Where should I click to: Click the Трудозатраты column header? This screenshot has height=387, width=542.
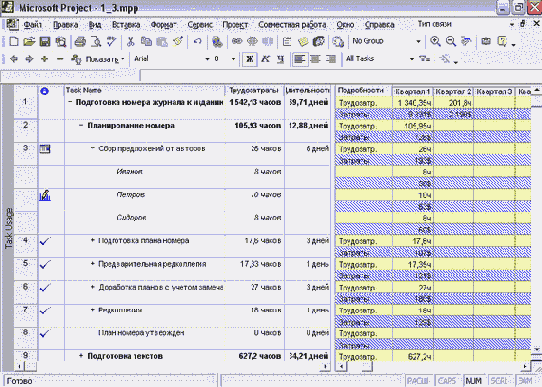coord(254,91)
